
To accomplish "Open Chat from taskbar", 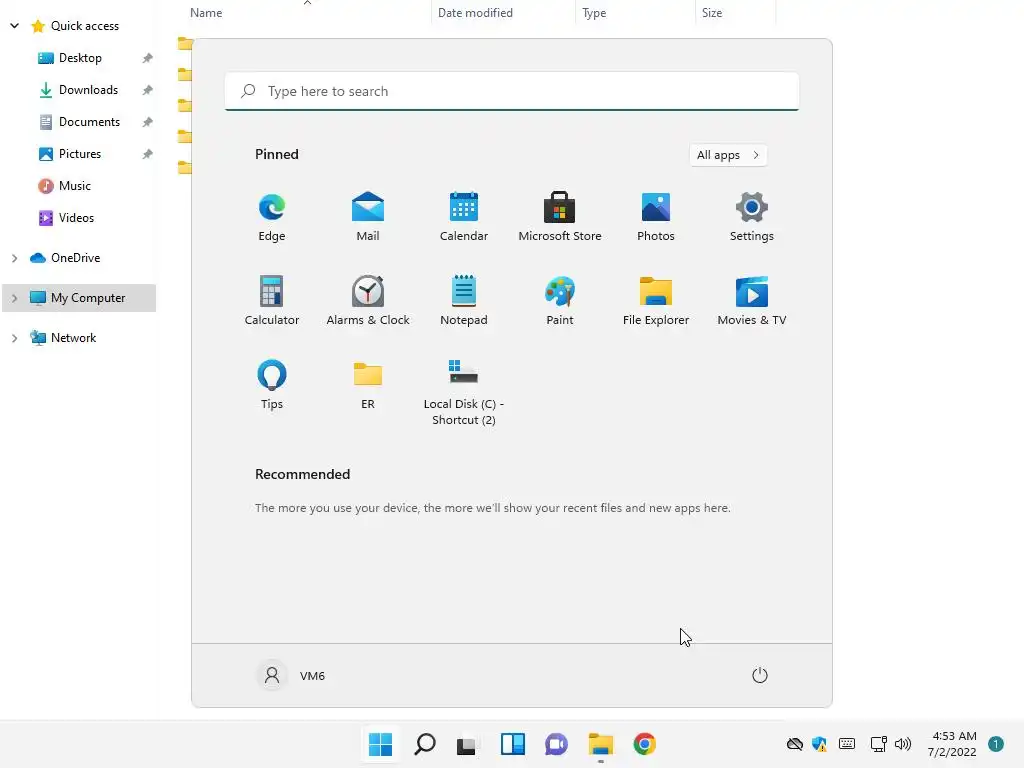I will [x=556, y=744].
